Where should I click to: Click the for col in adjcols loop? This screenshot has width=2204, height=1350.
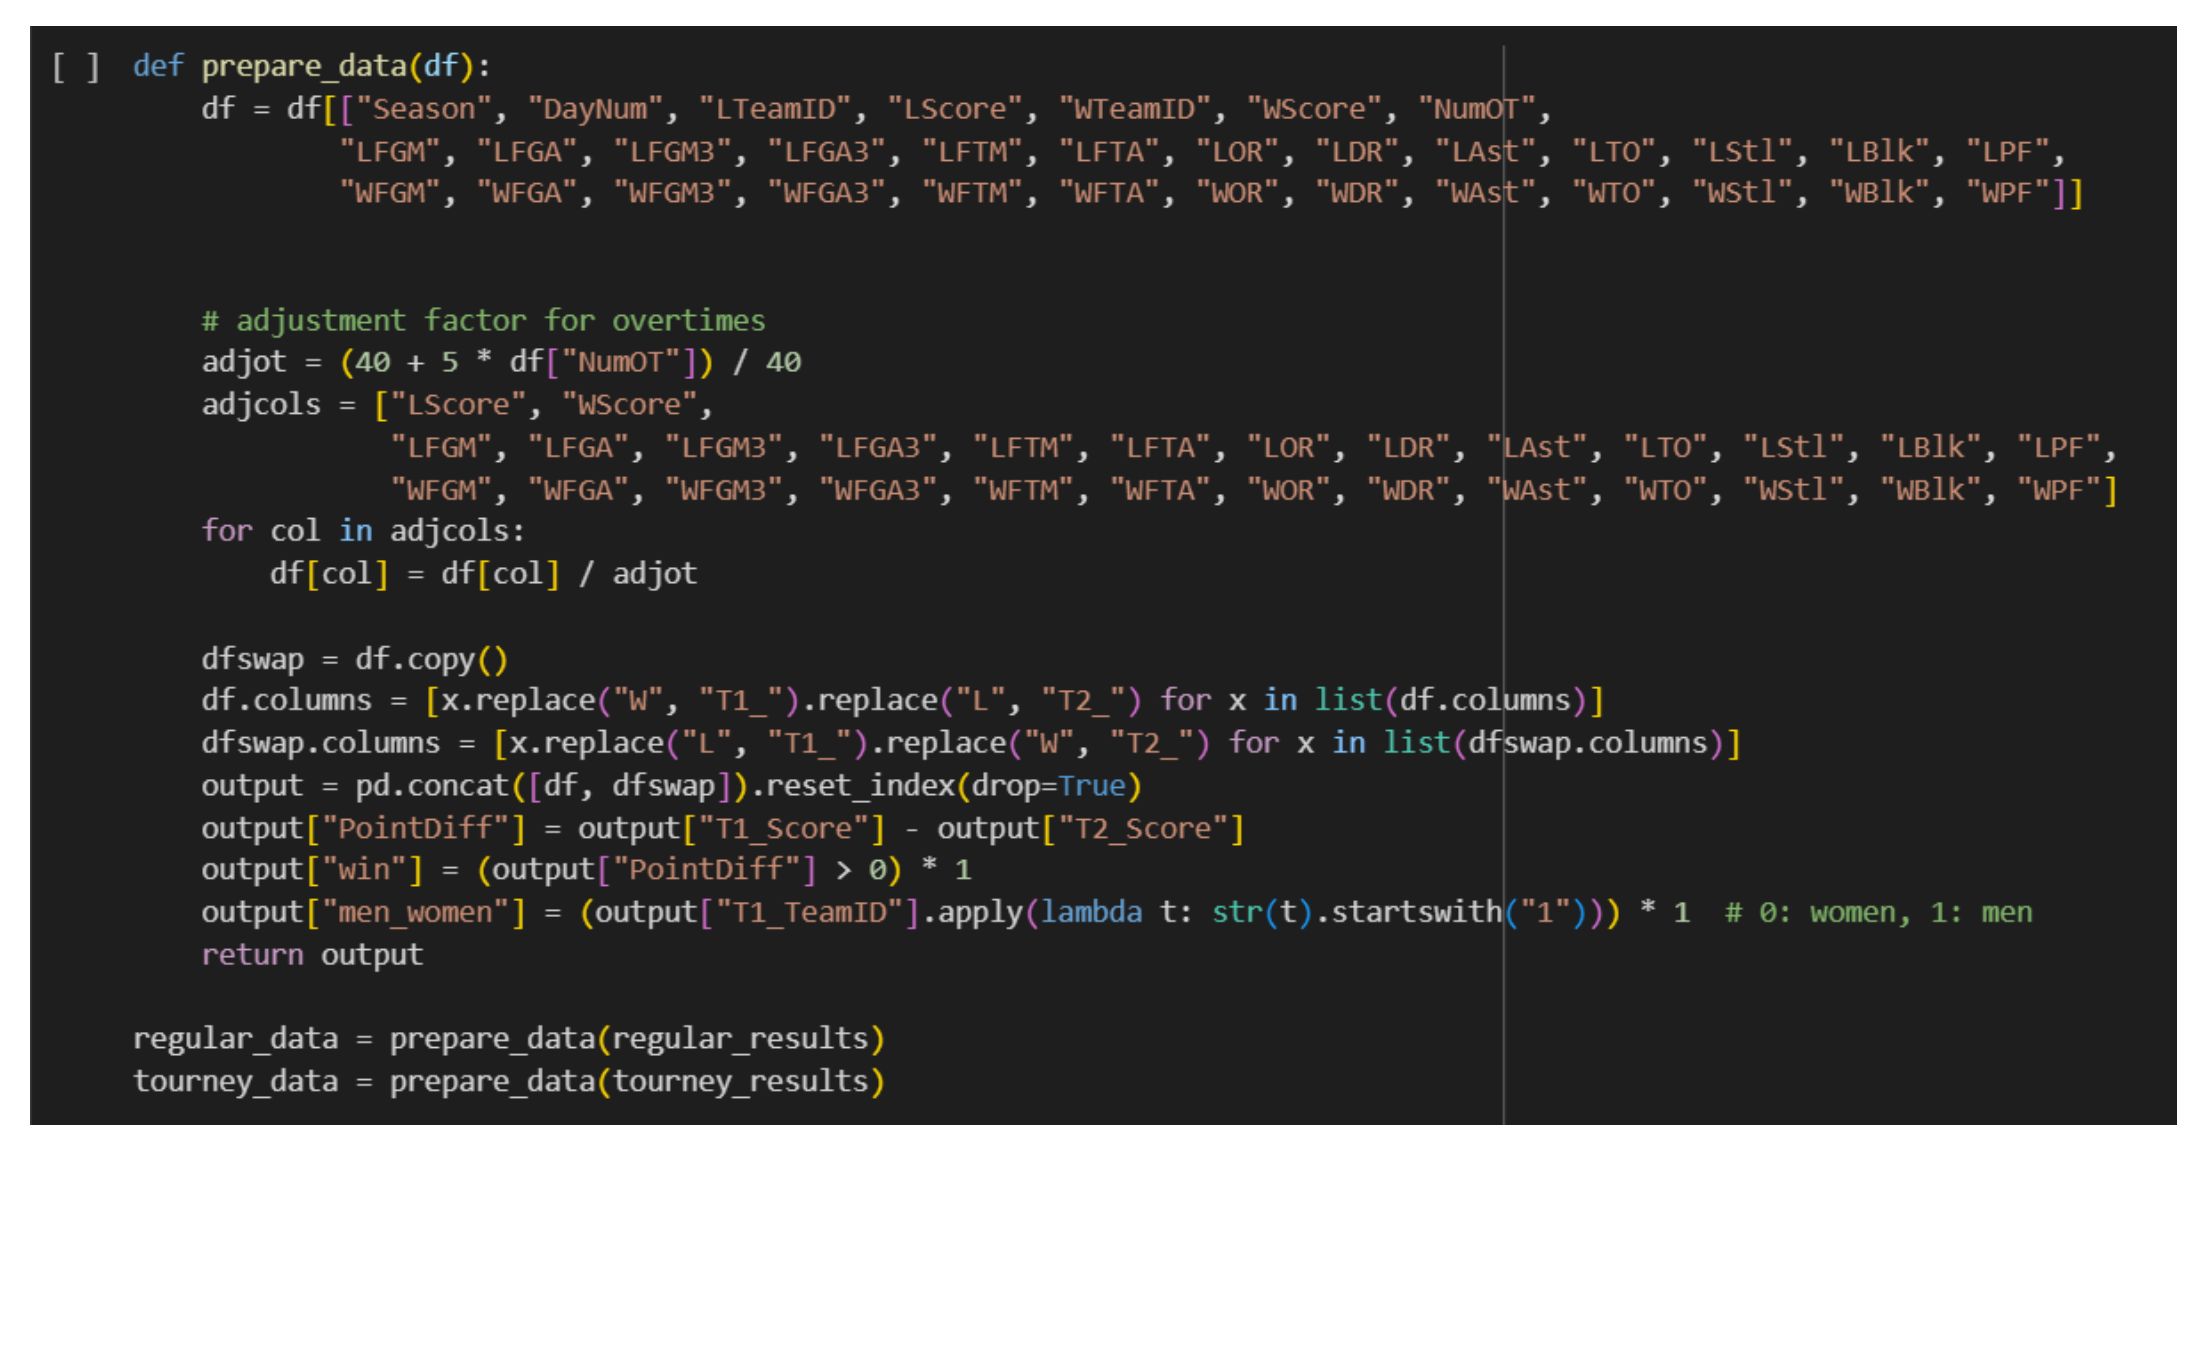tap(363, 531)
